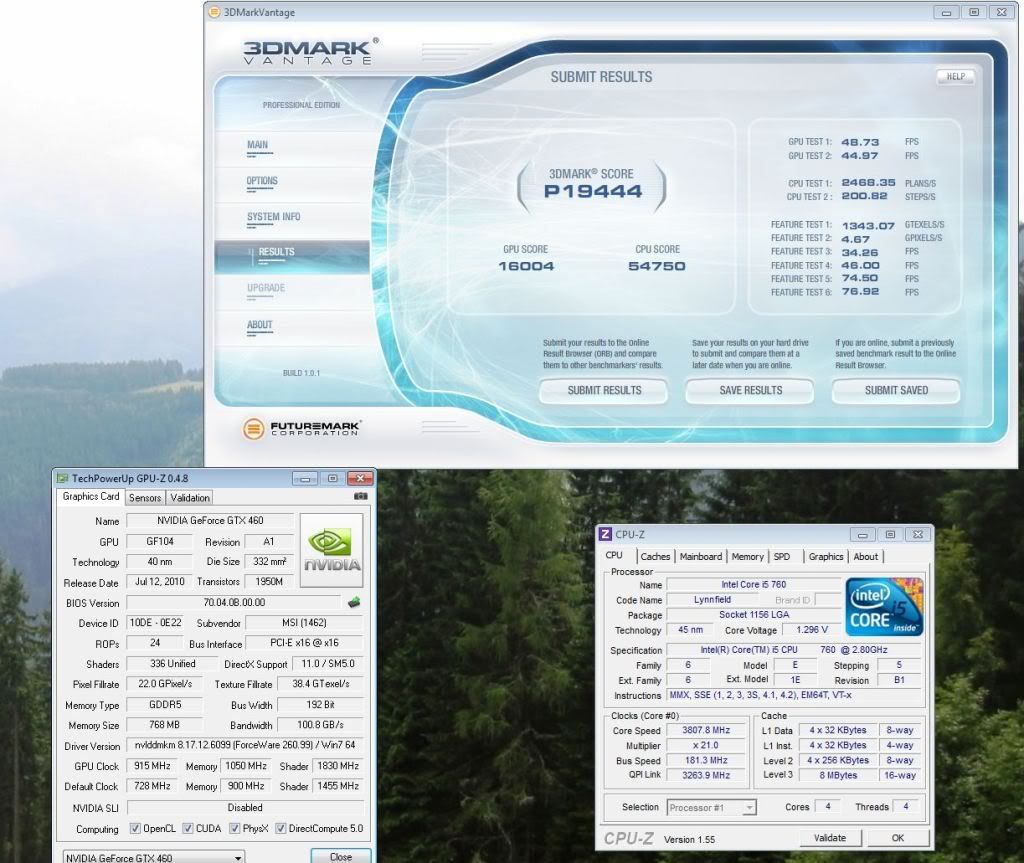Click the Device ID value 10DE - 0E22
Screen dimensions: 1024x863
pos(155,623)
